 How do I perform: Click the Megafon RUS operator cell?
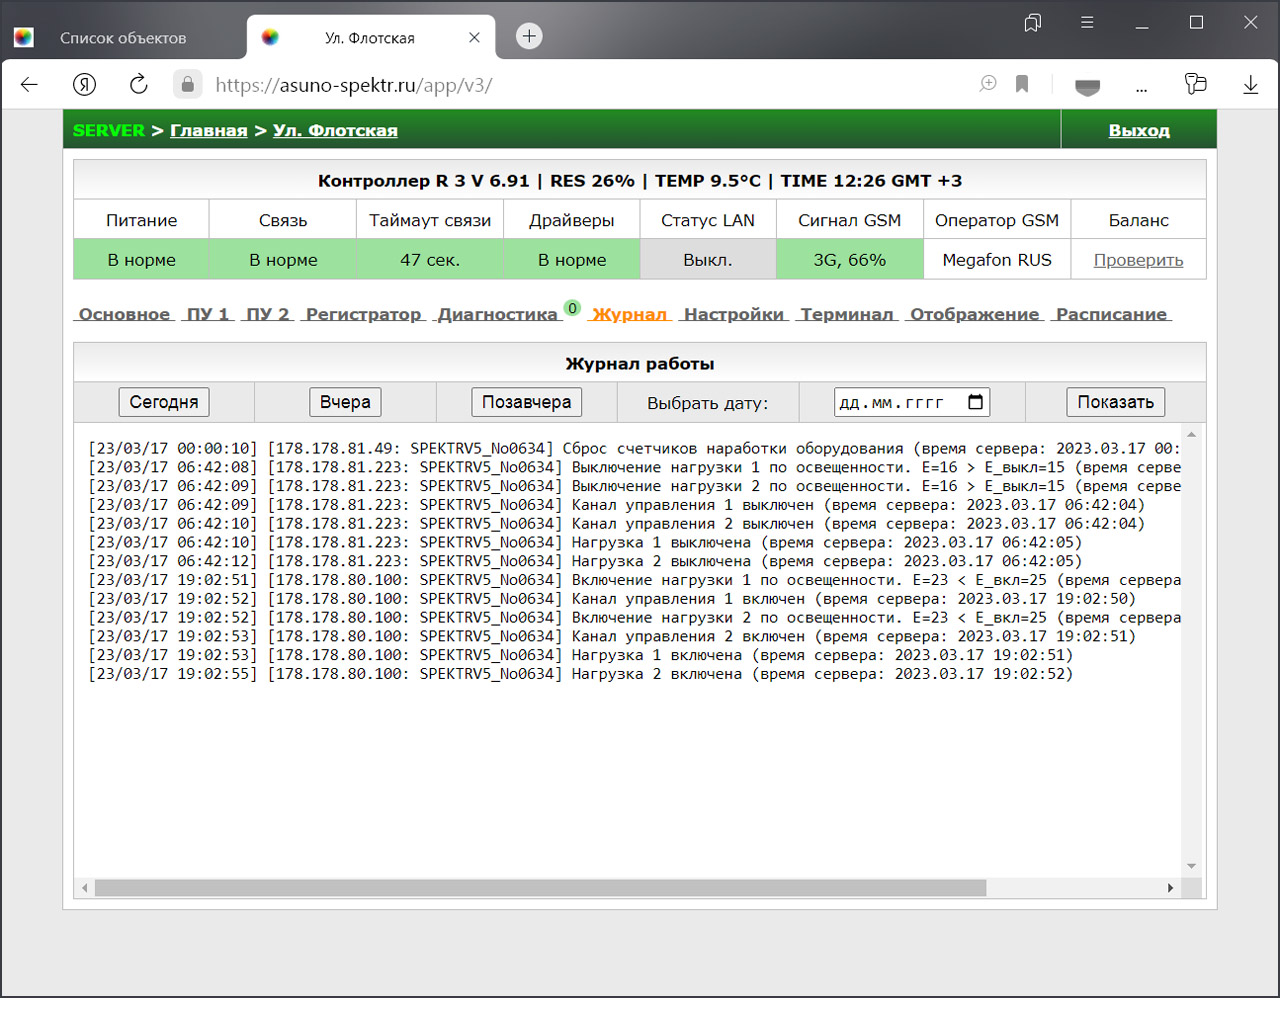click(x=996, y=260)
